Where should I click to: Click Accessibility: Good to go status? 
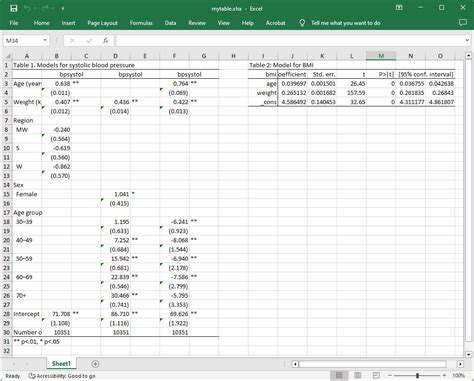(x=62, y=376)
